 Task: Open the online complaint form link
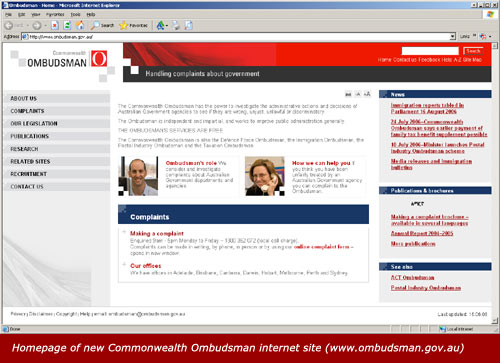322,247
